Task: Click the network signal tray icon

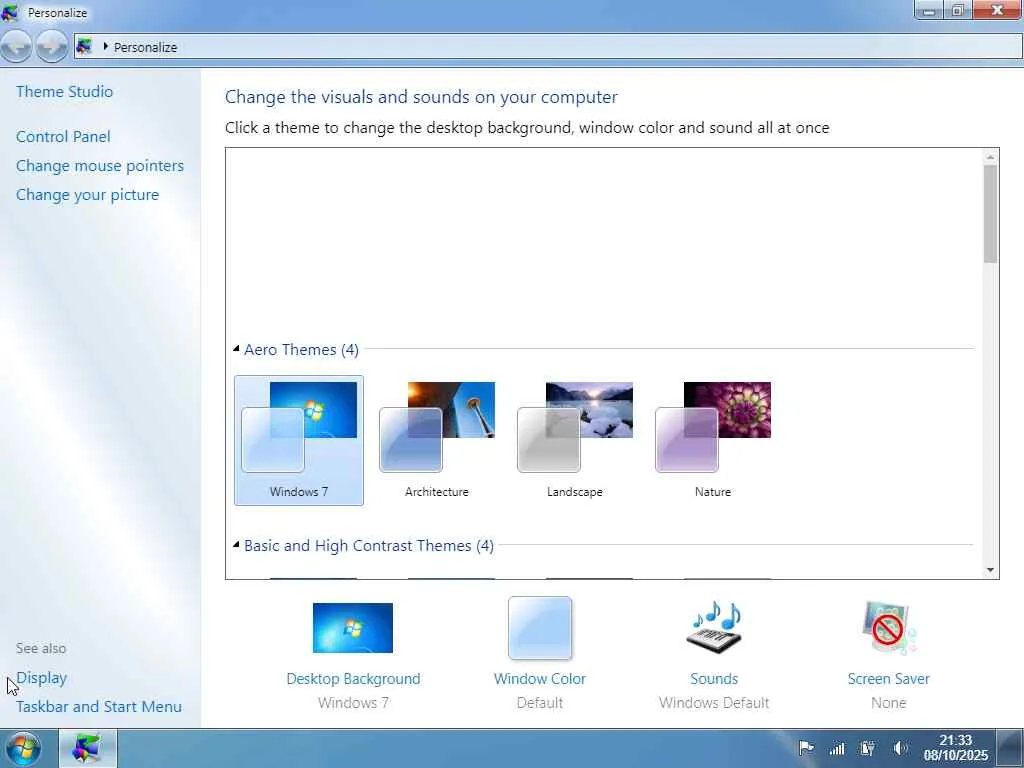Action: [x=837, y=748]
